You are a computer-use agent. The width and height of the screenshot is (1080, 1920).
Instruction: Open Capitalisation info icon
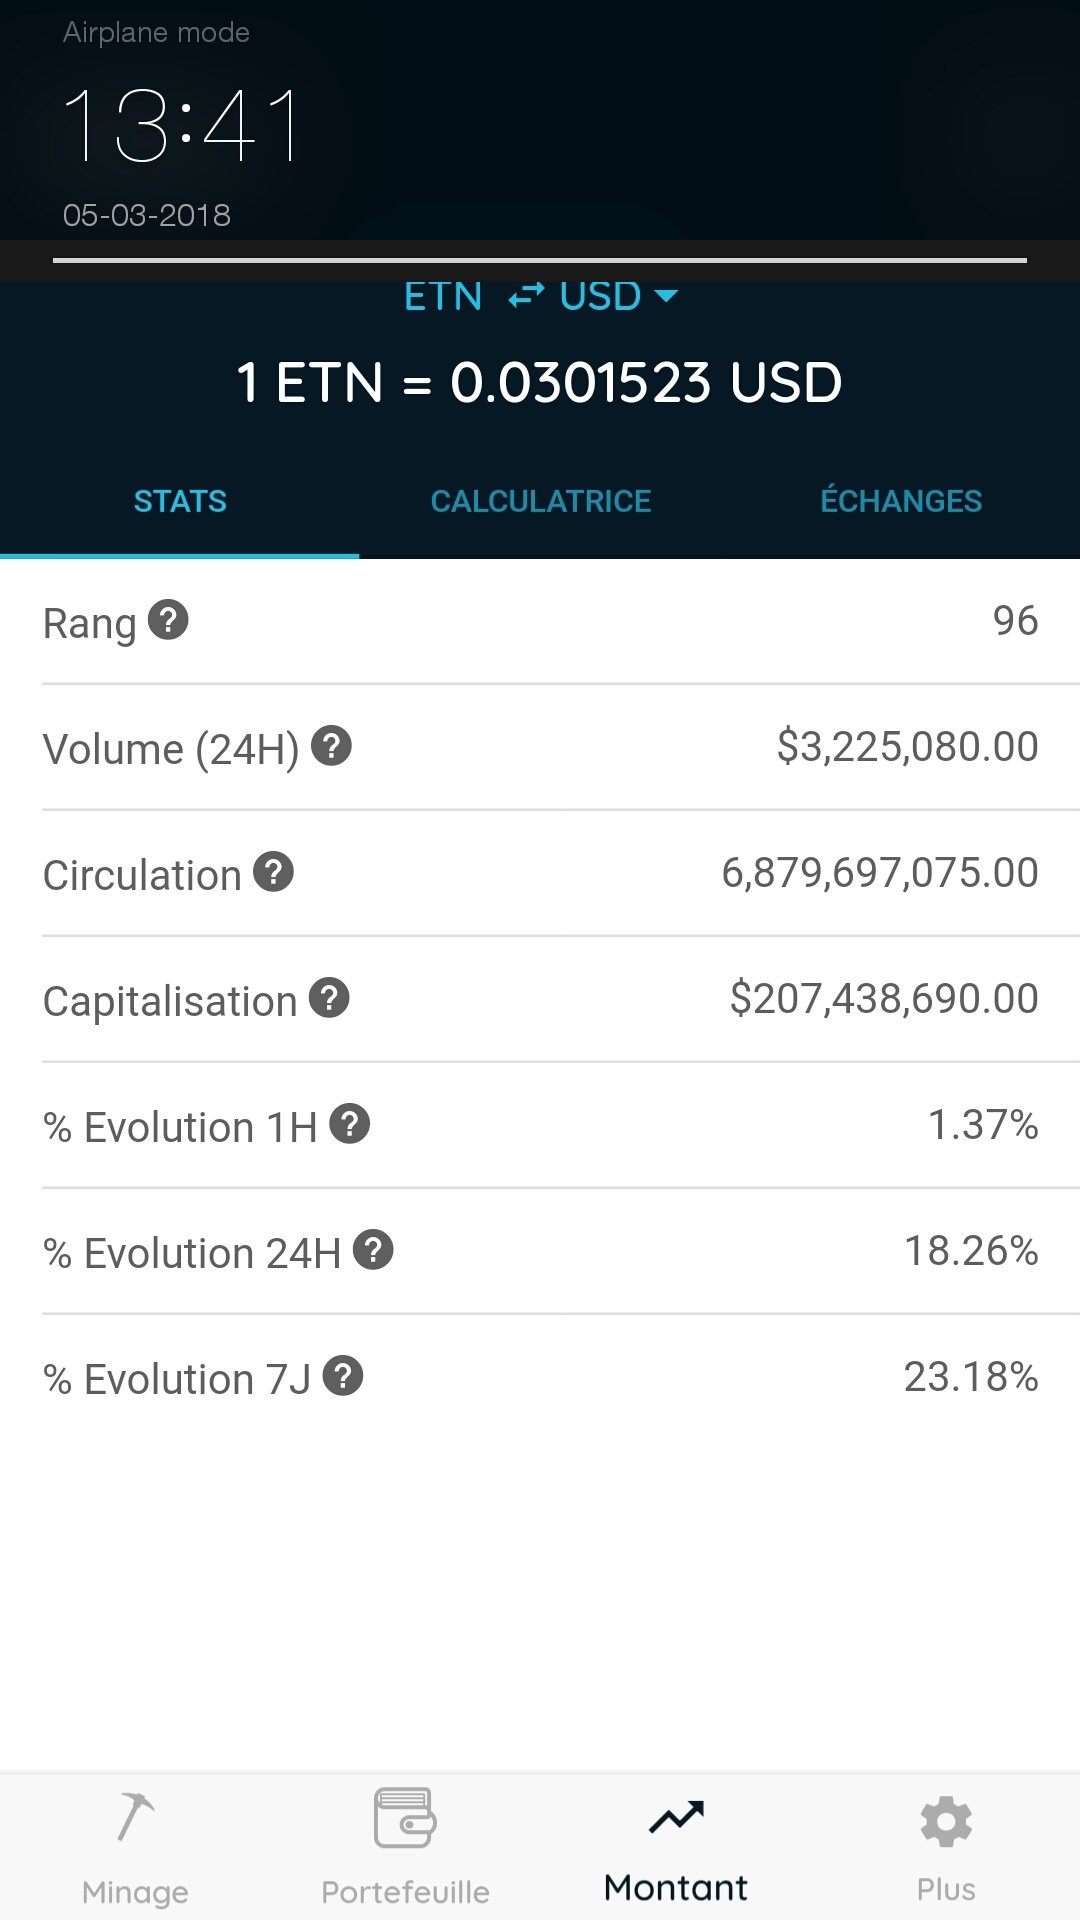click(x=329, y=998)
